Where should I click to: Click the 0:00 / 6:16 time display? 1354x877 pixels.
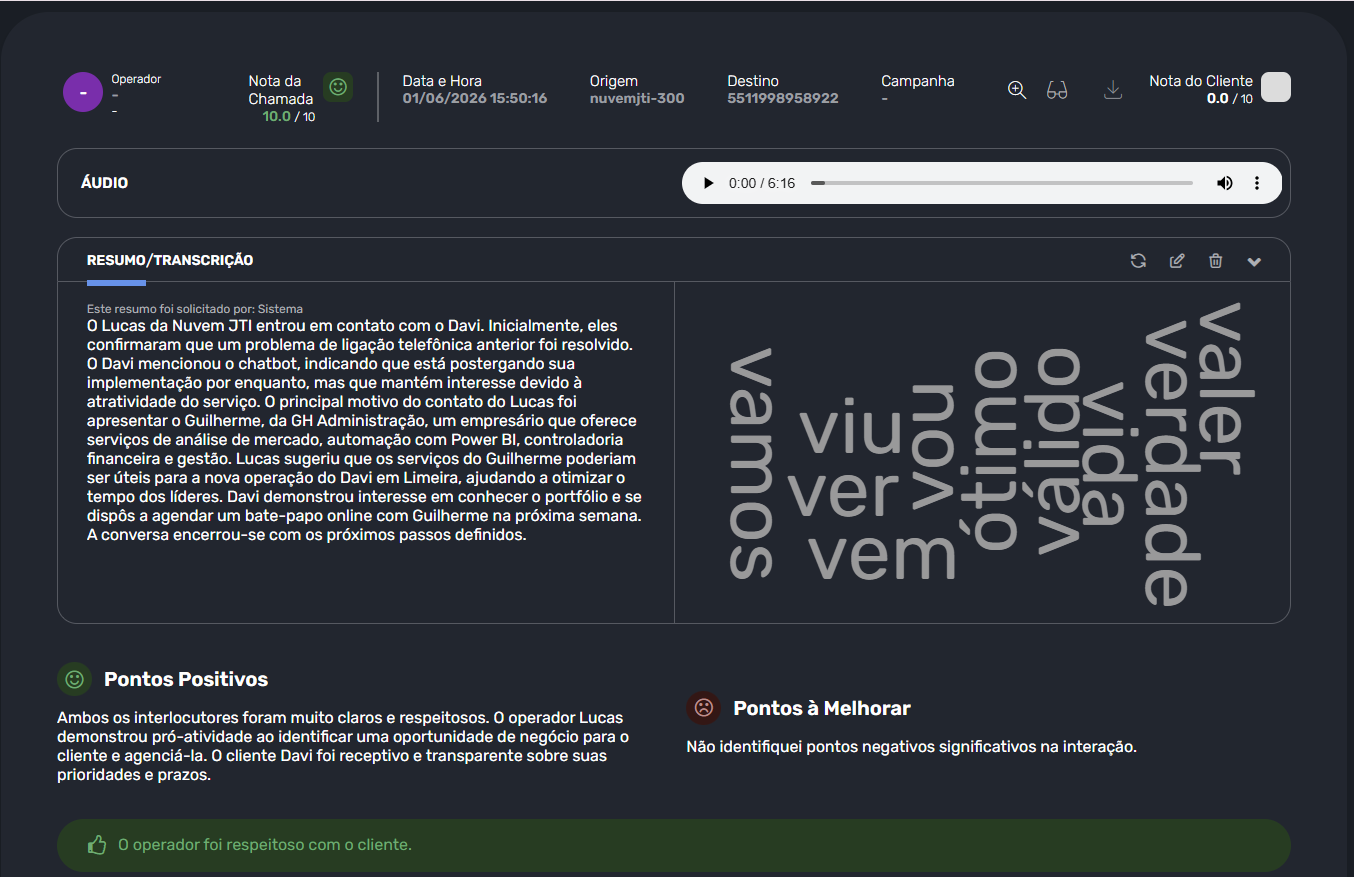(x=762, y=183)
